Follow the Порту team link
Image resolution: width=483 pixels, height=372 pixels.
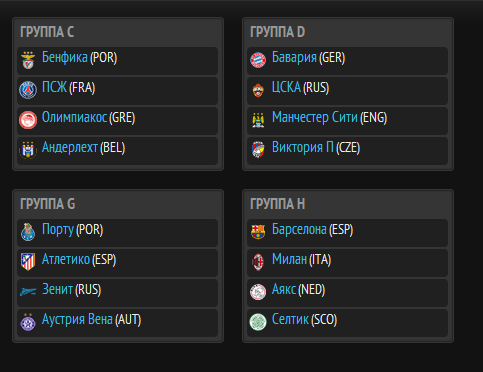click(x=58, y=229)
